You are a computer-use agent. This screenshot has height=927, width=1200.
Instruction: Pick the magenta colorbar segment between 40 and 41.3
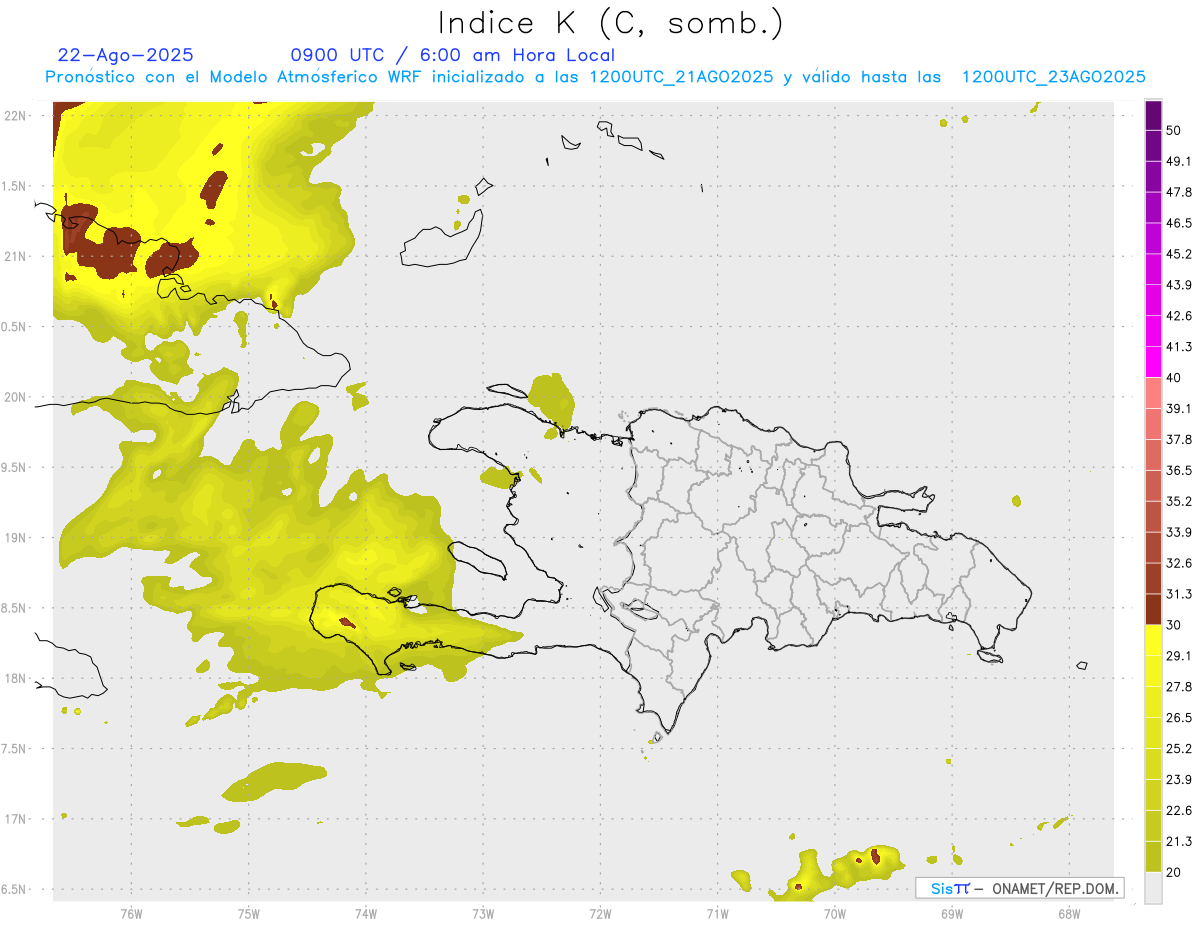click(1153, 362)
